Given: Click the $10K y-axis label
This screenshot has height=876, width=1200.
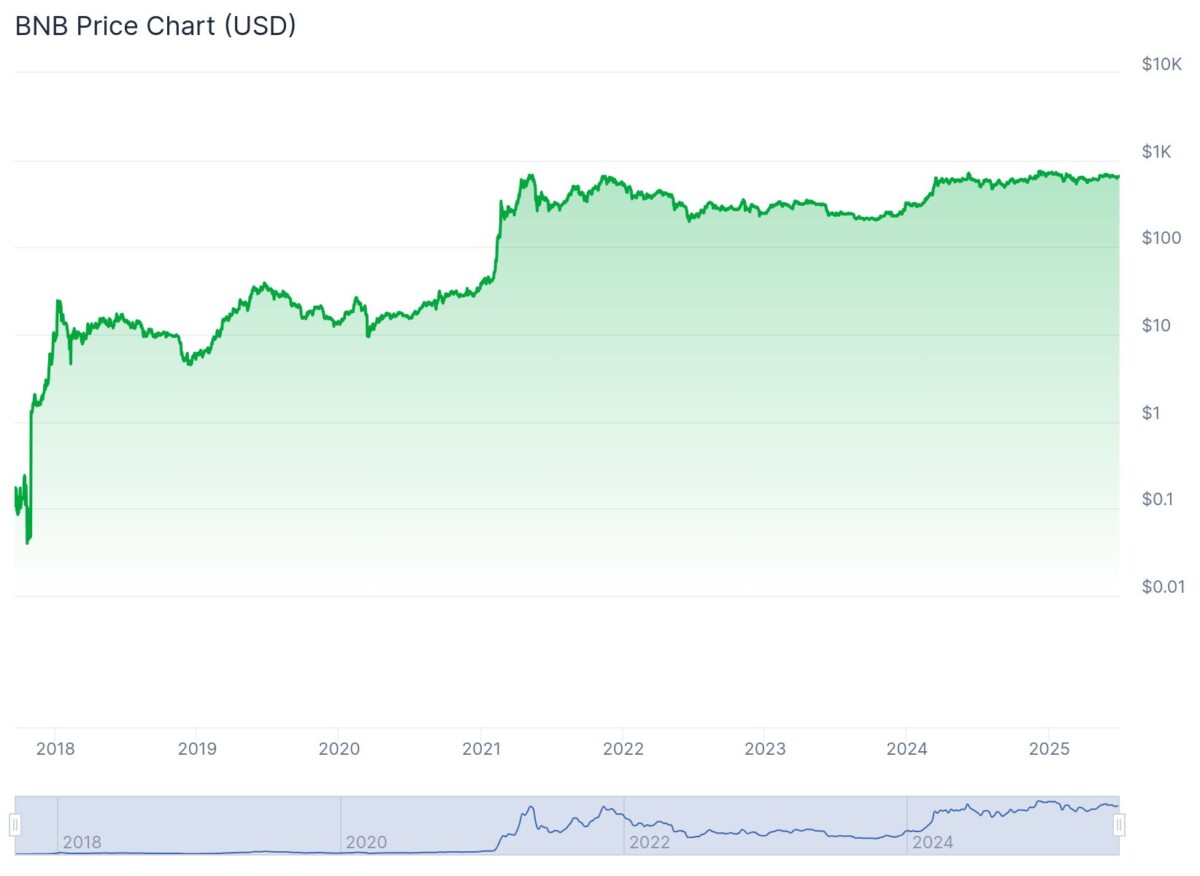Looking at the screenshot, I should coord(1163,65).
